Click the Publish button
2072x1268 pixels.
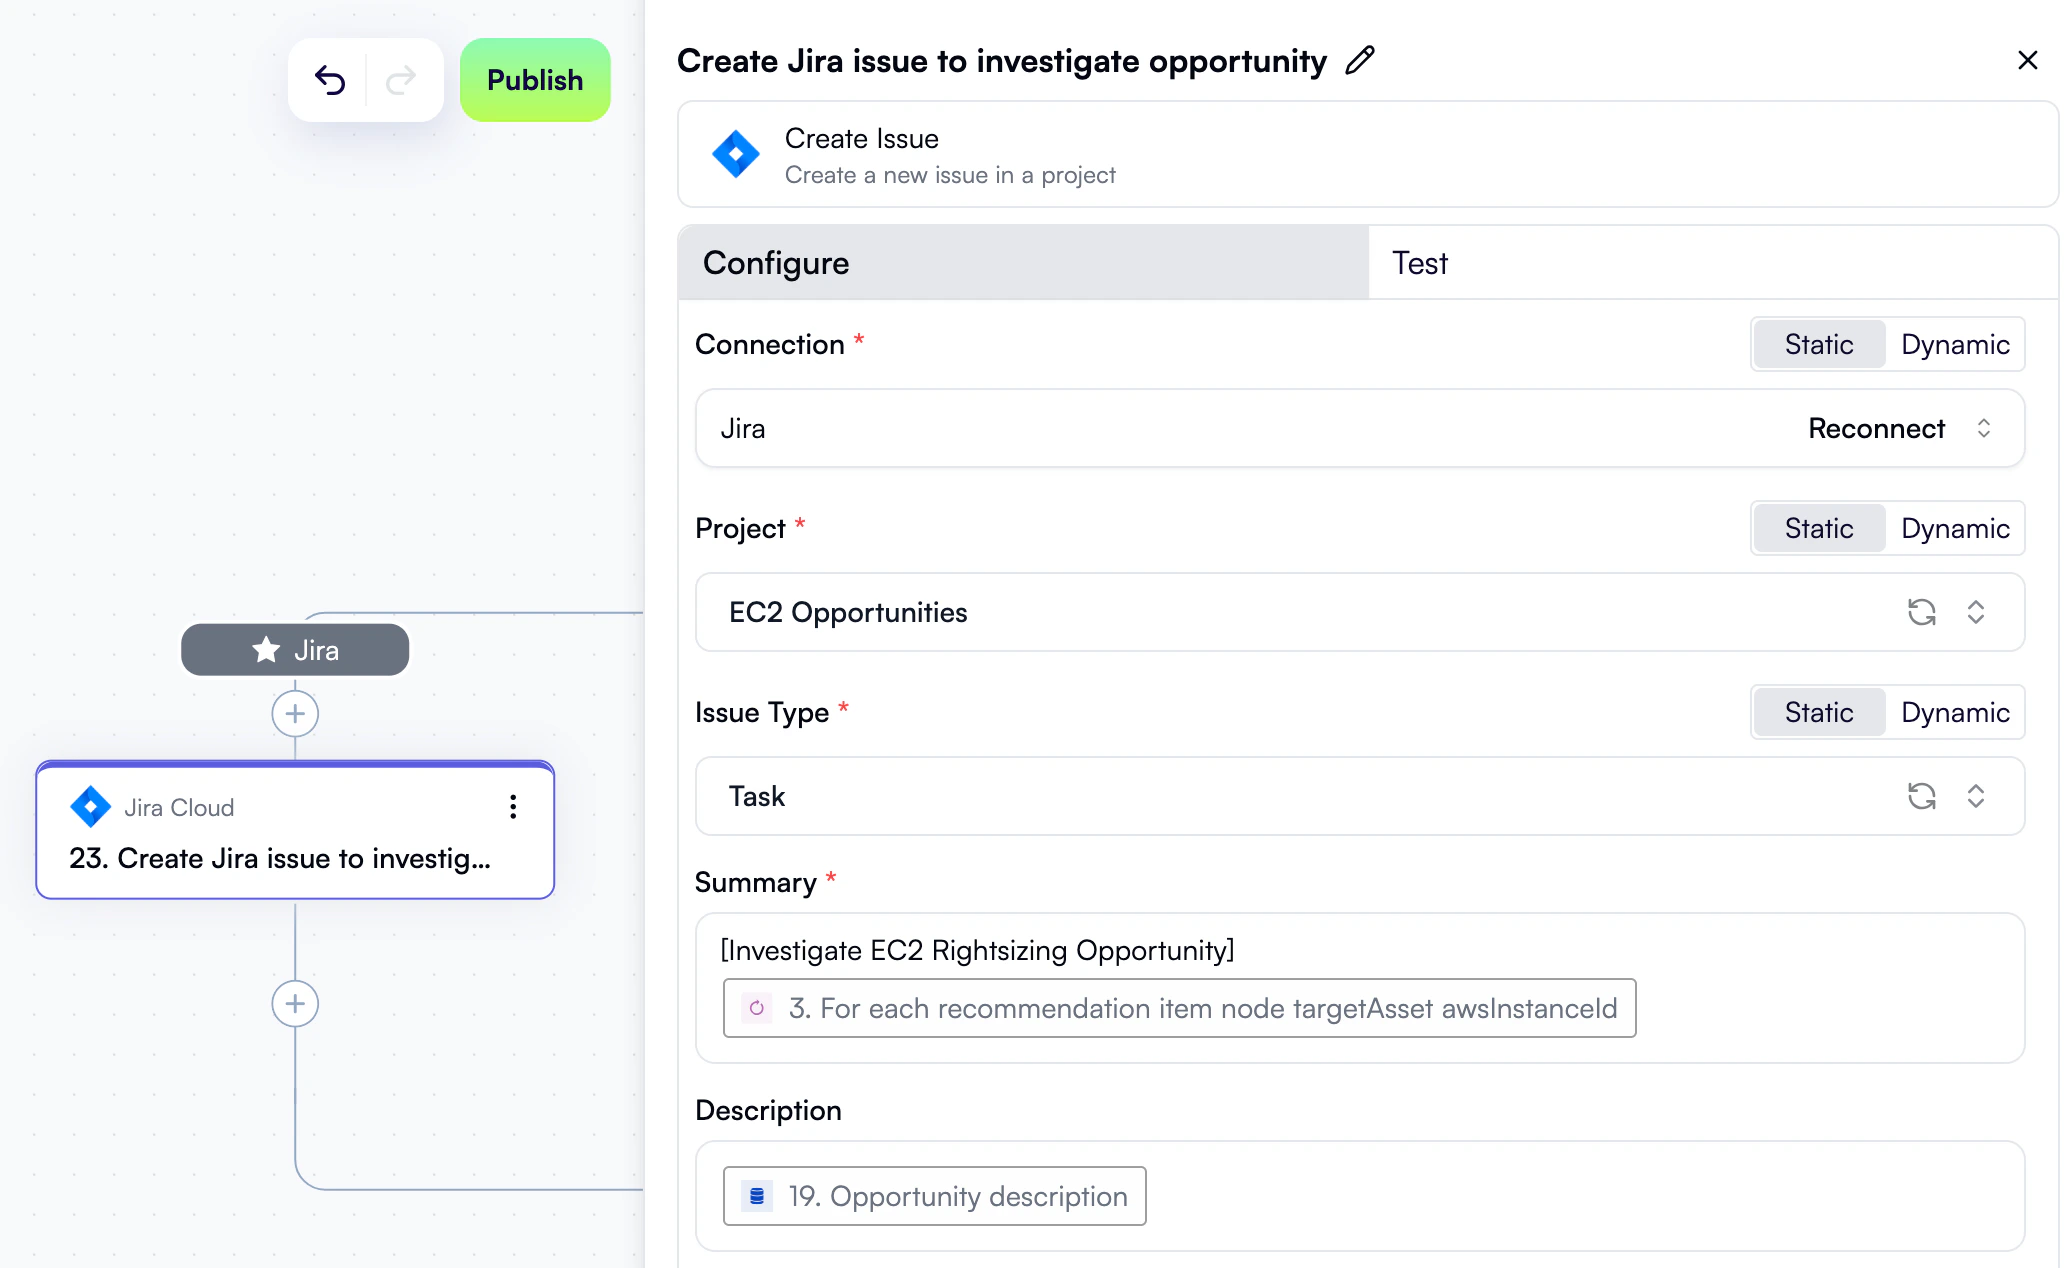point(534,80)
